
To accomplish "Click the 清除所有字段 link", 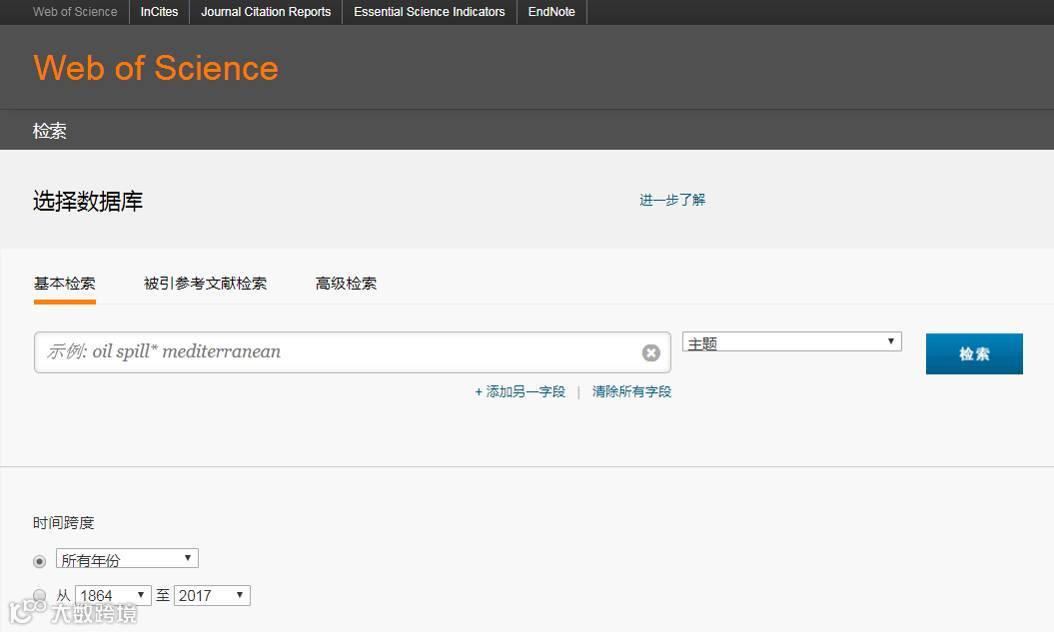I will 632,392.
